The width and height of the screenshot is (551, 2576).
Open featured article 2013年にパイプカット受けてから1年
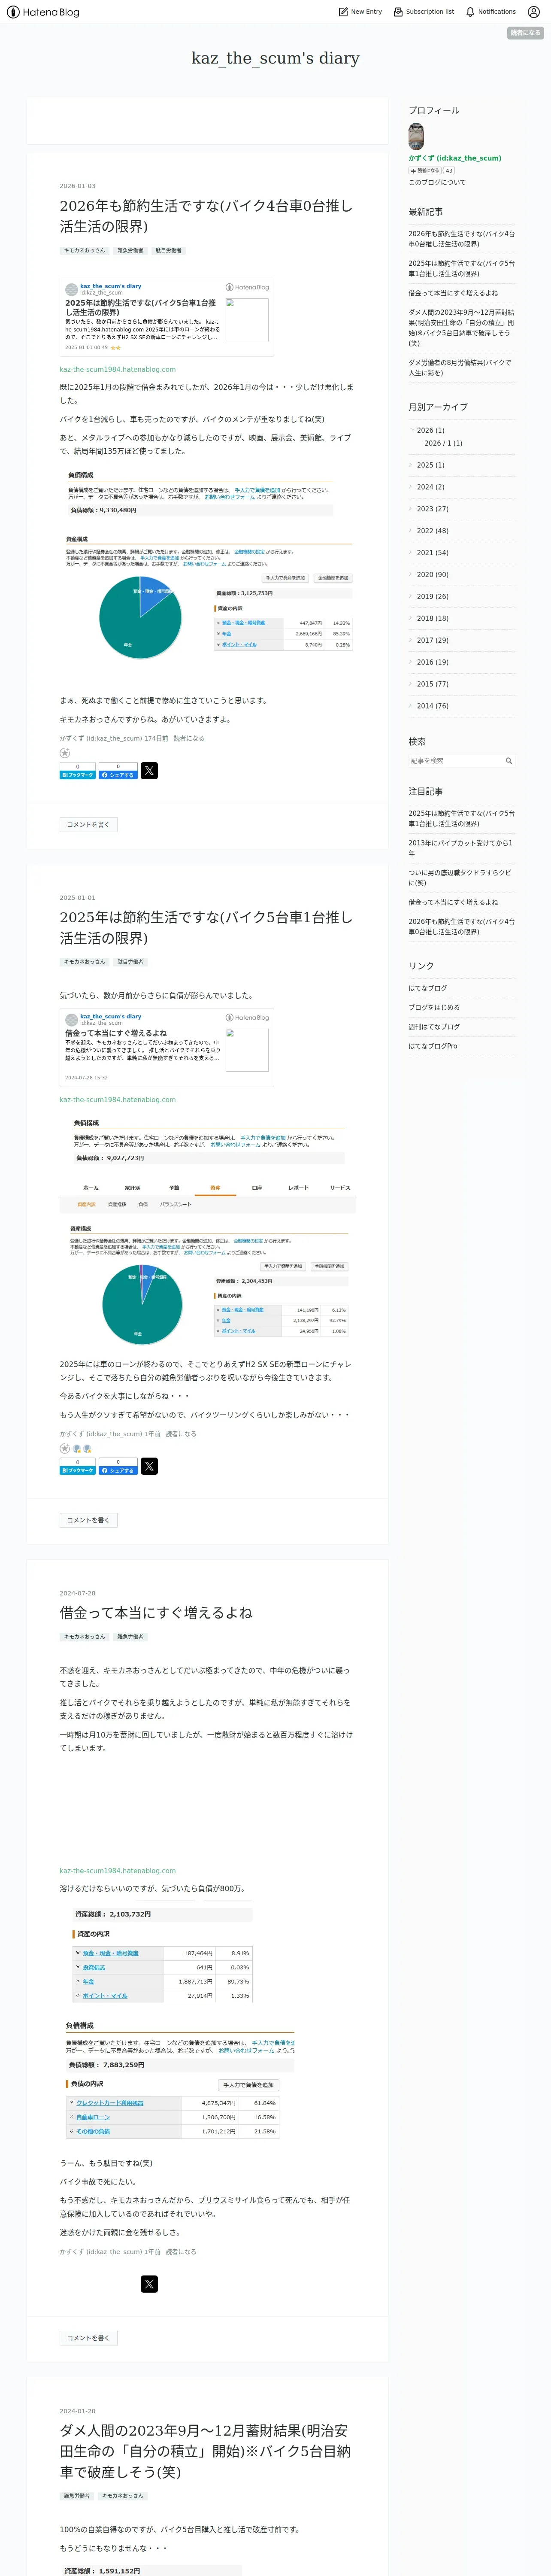pos(460,848)
